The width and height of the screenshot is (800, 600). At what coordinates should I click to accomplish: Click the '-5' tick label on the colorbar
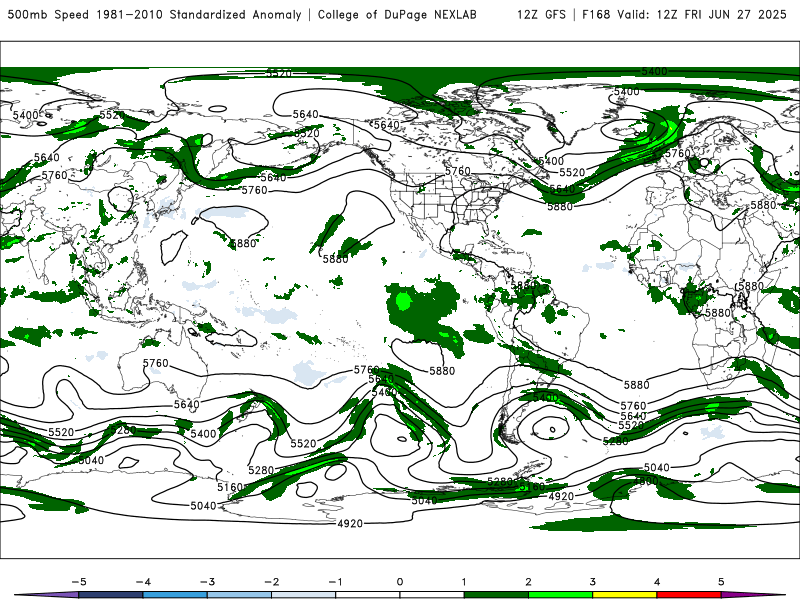coord(79,582)
